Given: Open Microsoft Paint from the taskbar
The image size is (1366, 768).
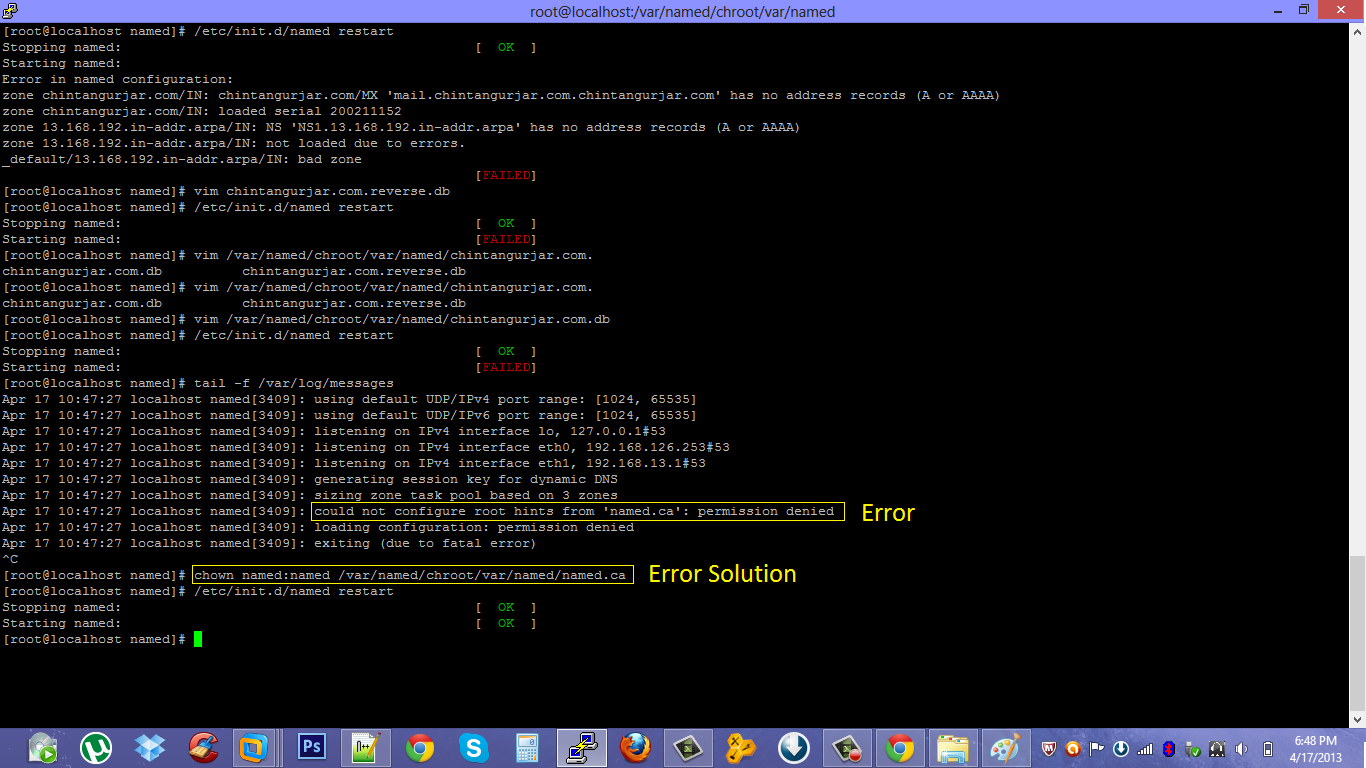Looking at the screenshot, I should click(1005, 747).
